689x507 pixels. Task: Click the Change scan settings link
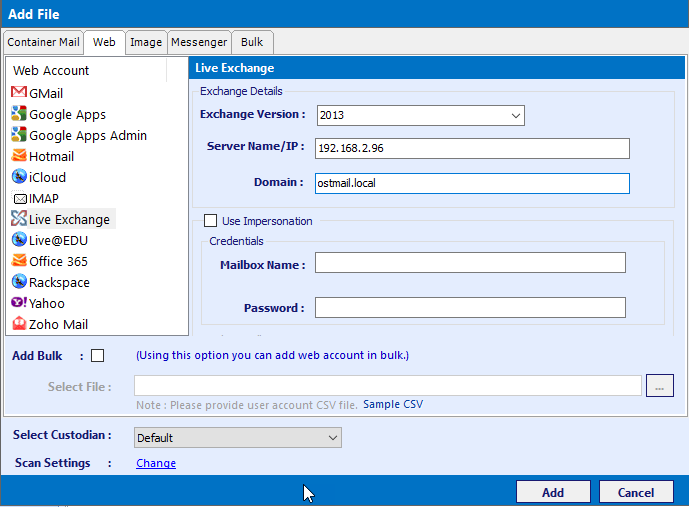[x=156, y=463]
